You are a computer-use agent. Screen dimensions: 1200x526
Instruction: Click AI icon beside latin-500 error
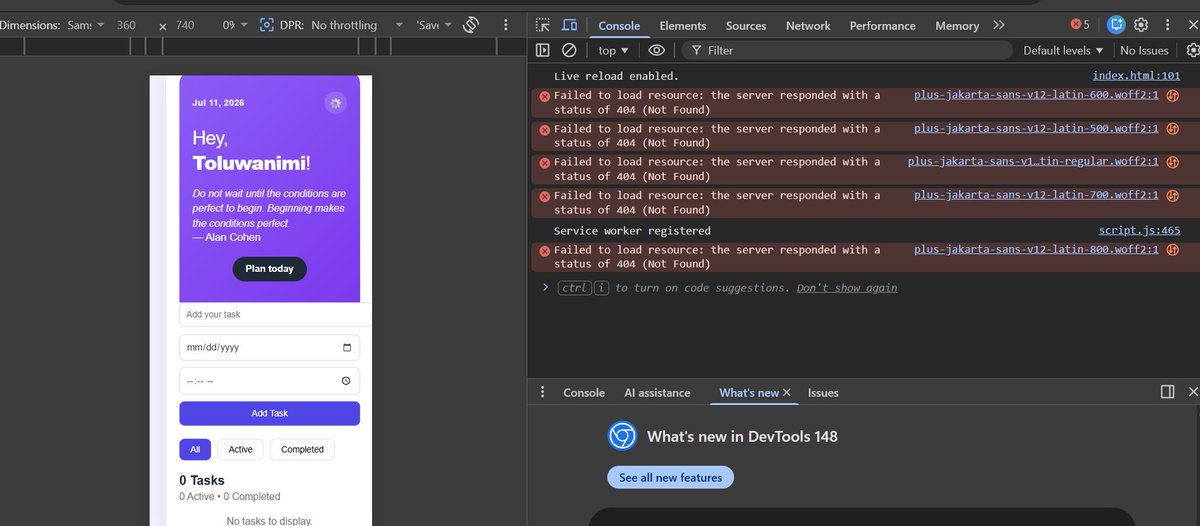1173,129
